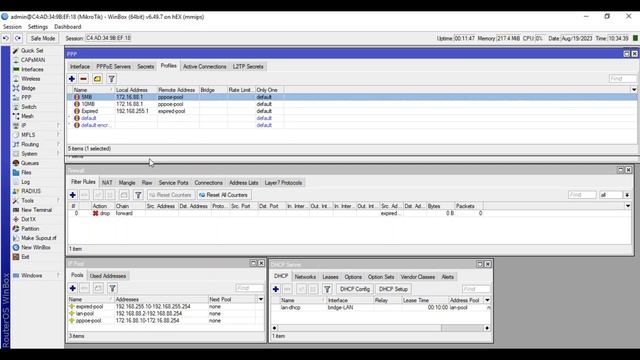Open PPP profiles column dropdown arrow
Viewport: 640px width, 360px height.
coord(633,90)
